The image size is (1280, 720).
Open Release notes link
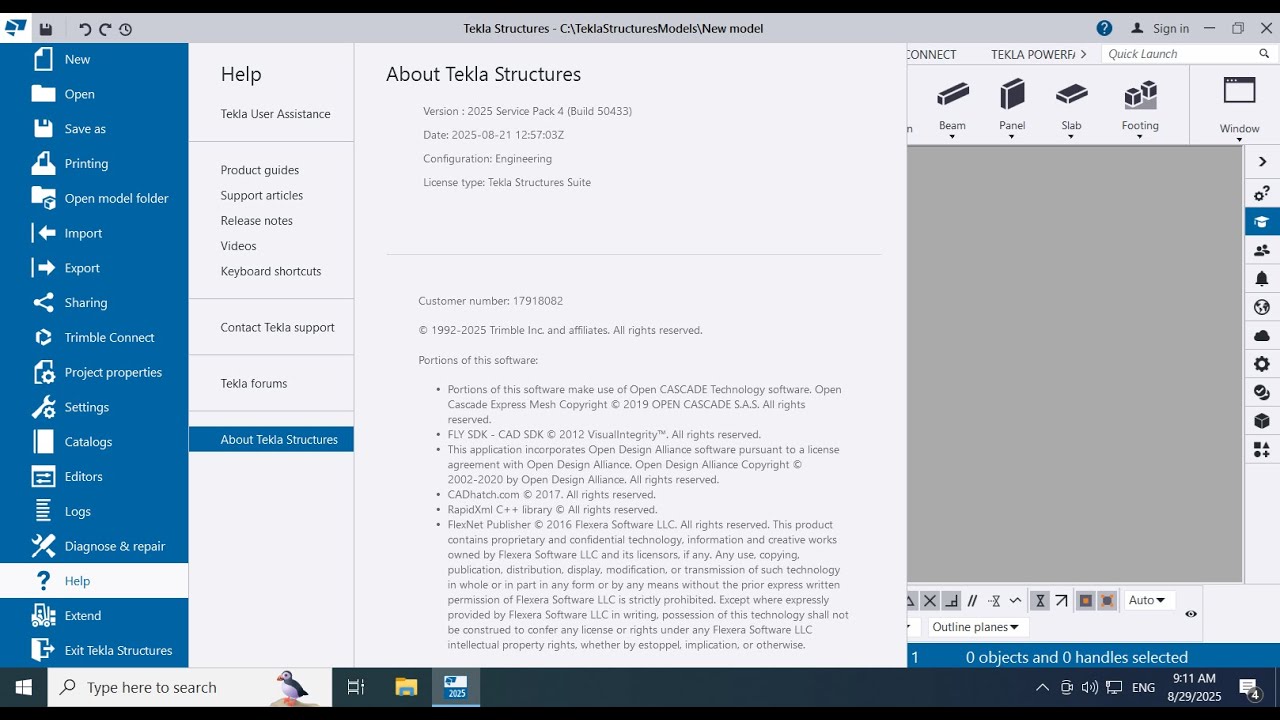click(257, 221)
